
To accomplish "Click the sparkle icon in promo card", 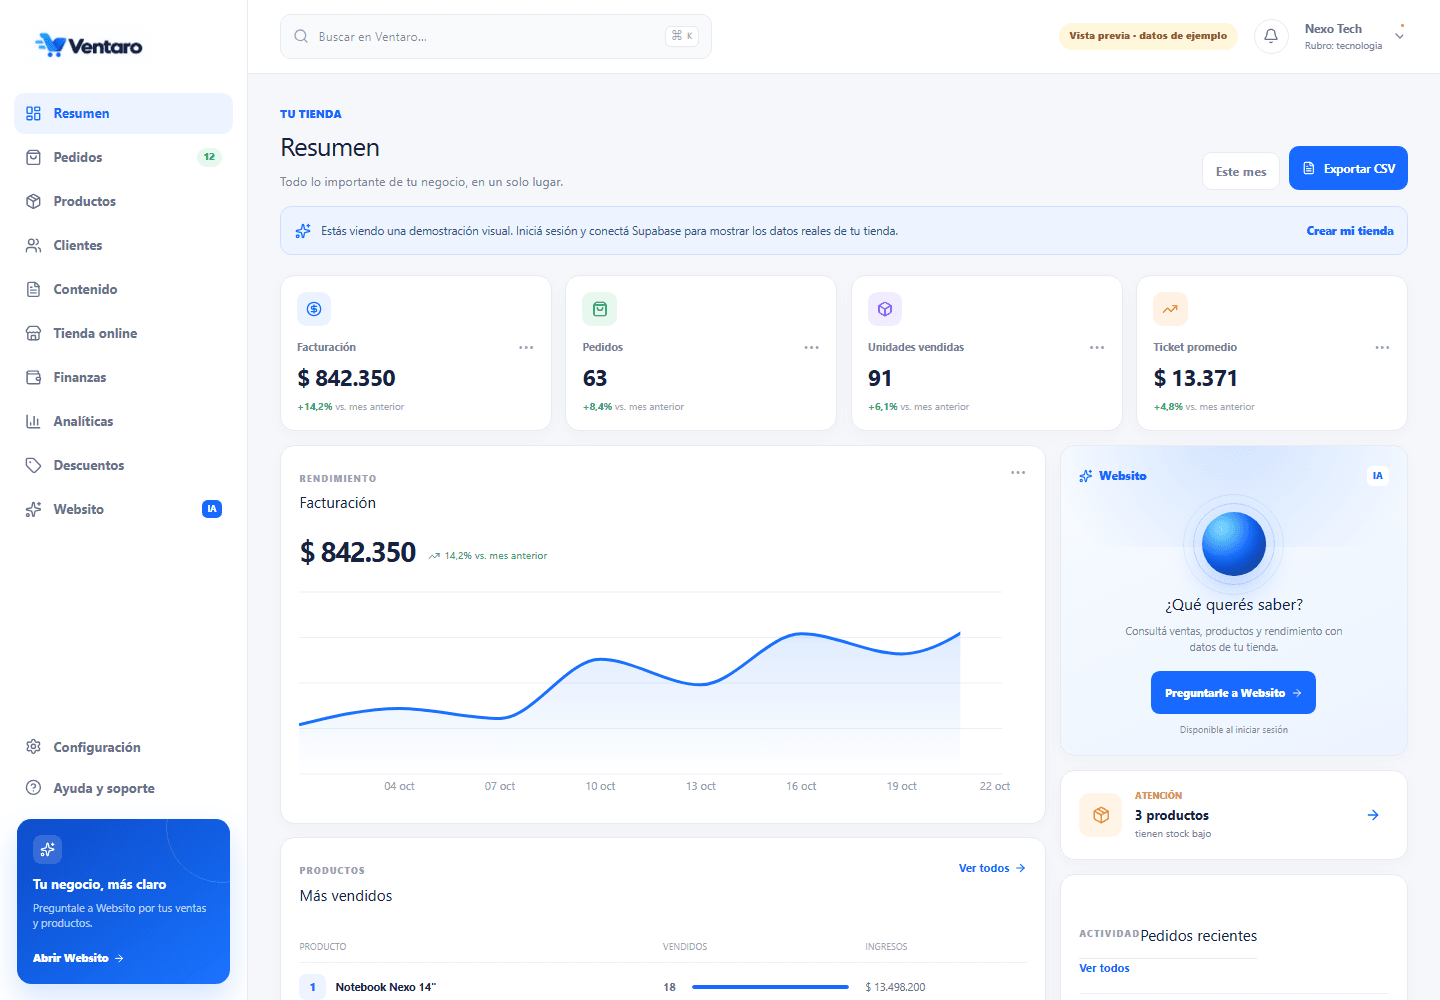I will [x=47, y=849].
